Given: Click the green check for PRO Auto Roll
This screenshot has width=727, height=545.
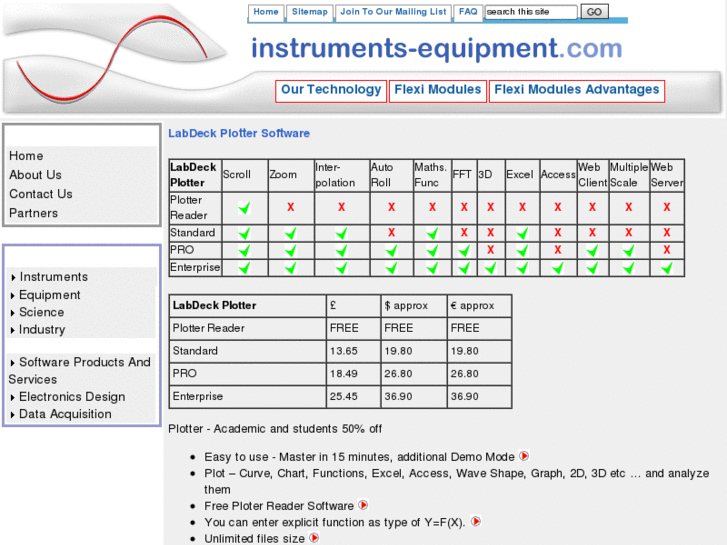Looking at the screenshot, I should [391, 250].
